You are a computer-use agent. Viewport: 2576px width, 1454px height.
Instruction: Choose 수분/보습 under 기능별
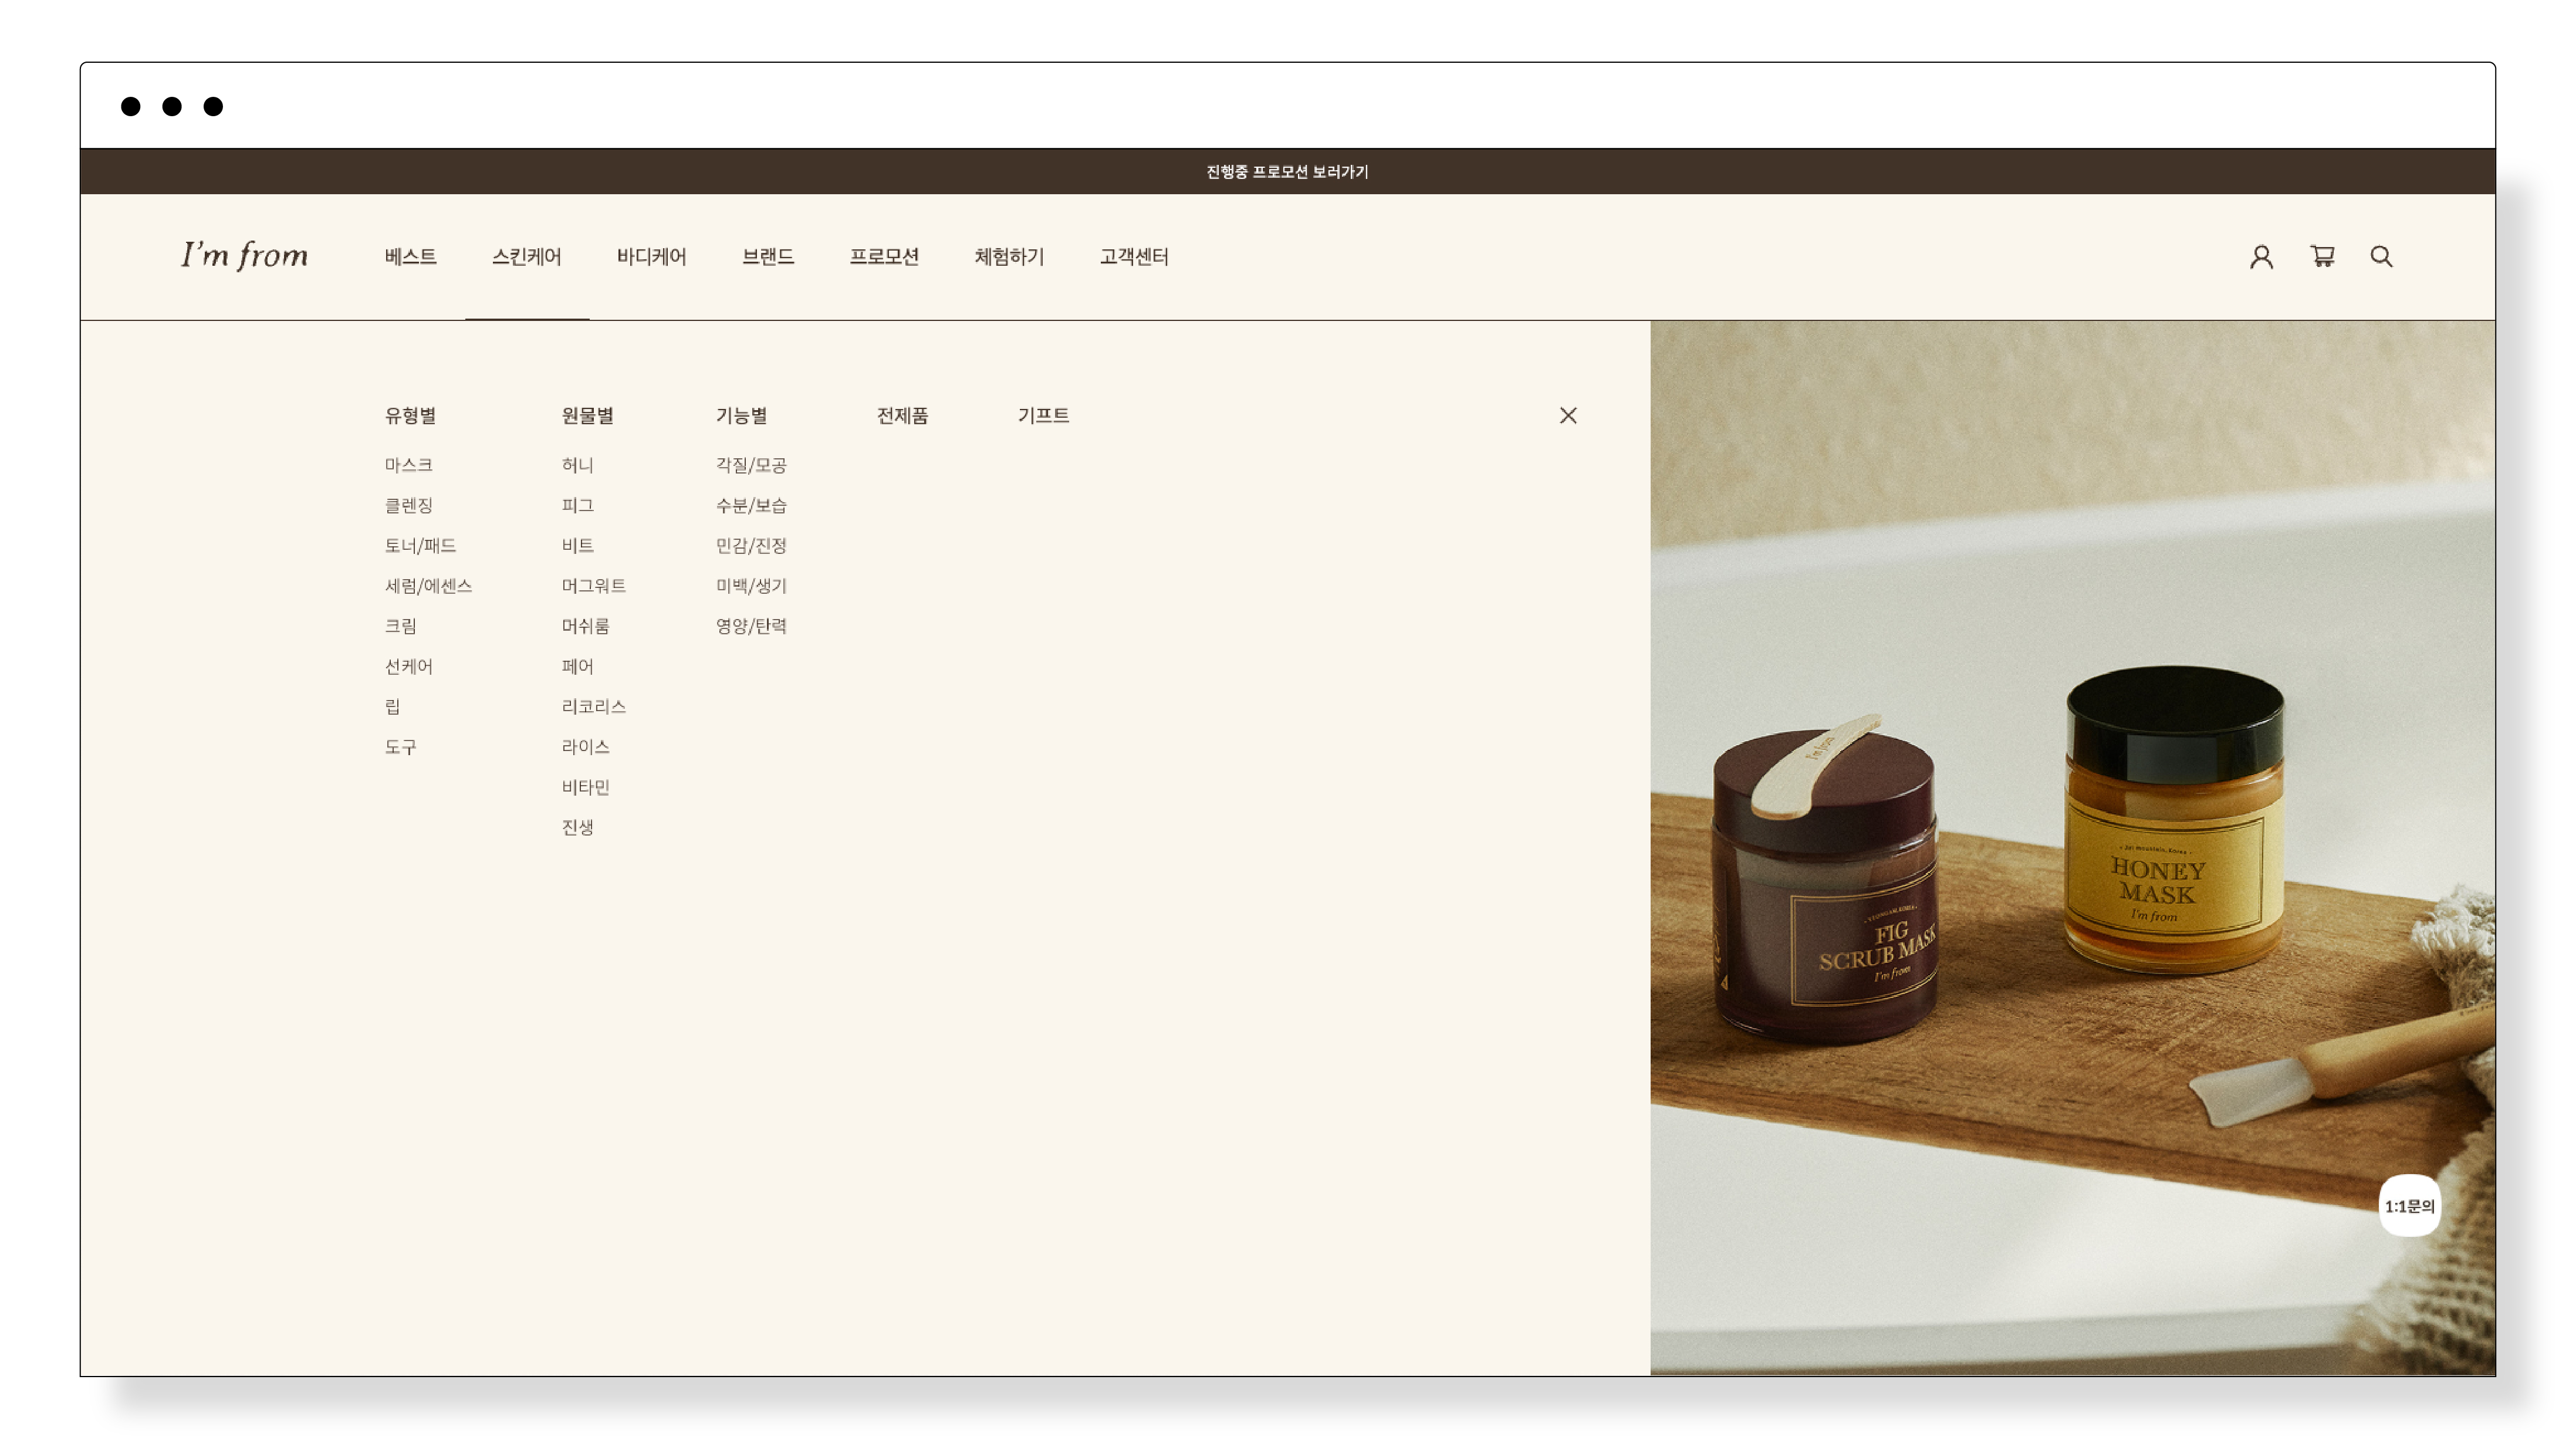(751, 506)
